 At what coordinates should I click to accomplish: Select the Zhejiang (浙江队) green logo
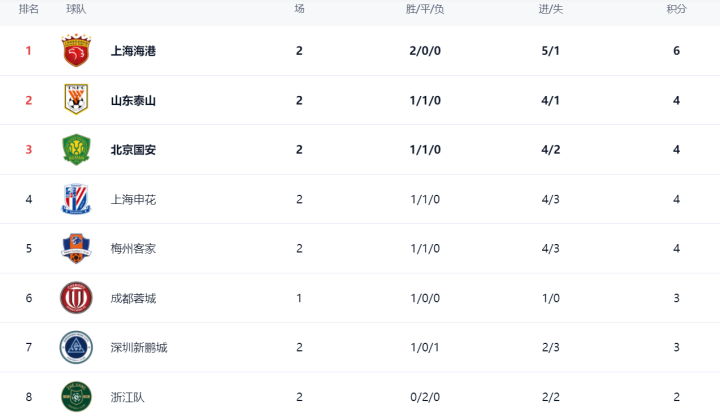(76, 396)
